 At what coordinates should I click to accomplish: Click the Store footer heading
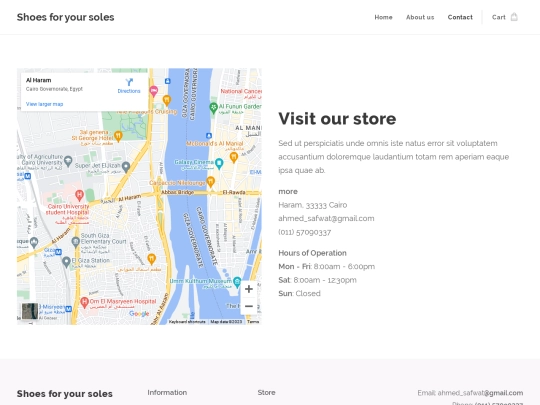[x=266, y=393]
